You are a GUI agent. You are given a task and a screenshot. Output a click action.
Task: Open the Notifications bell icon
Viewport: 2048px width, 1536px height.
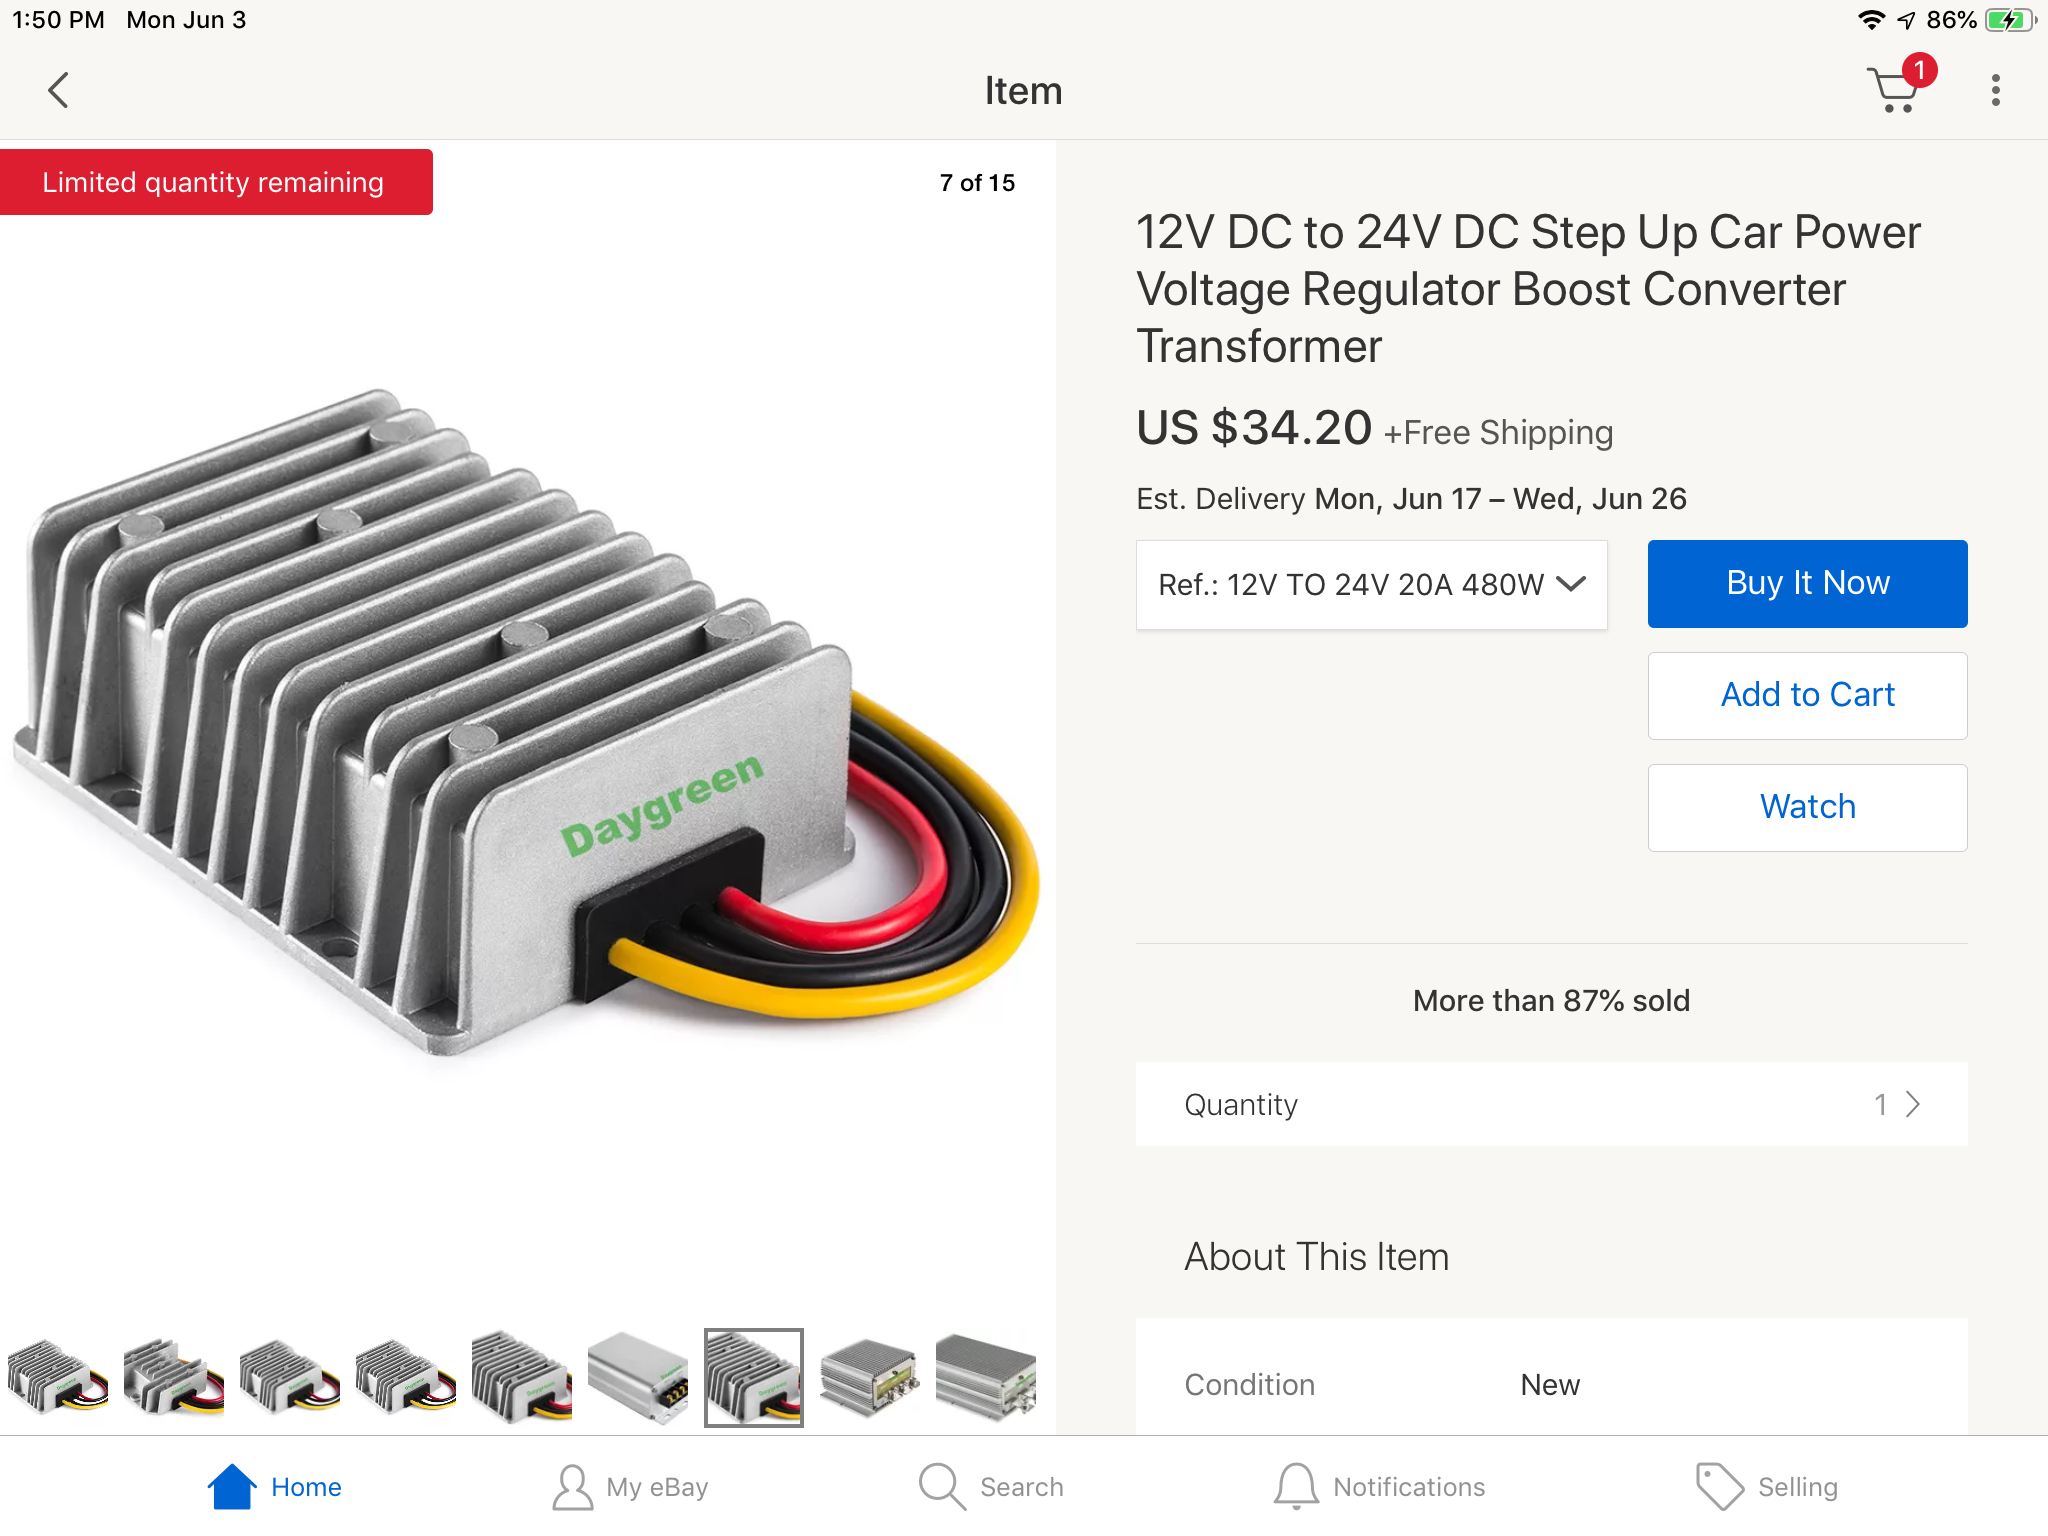coord(1296,1487)
